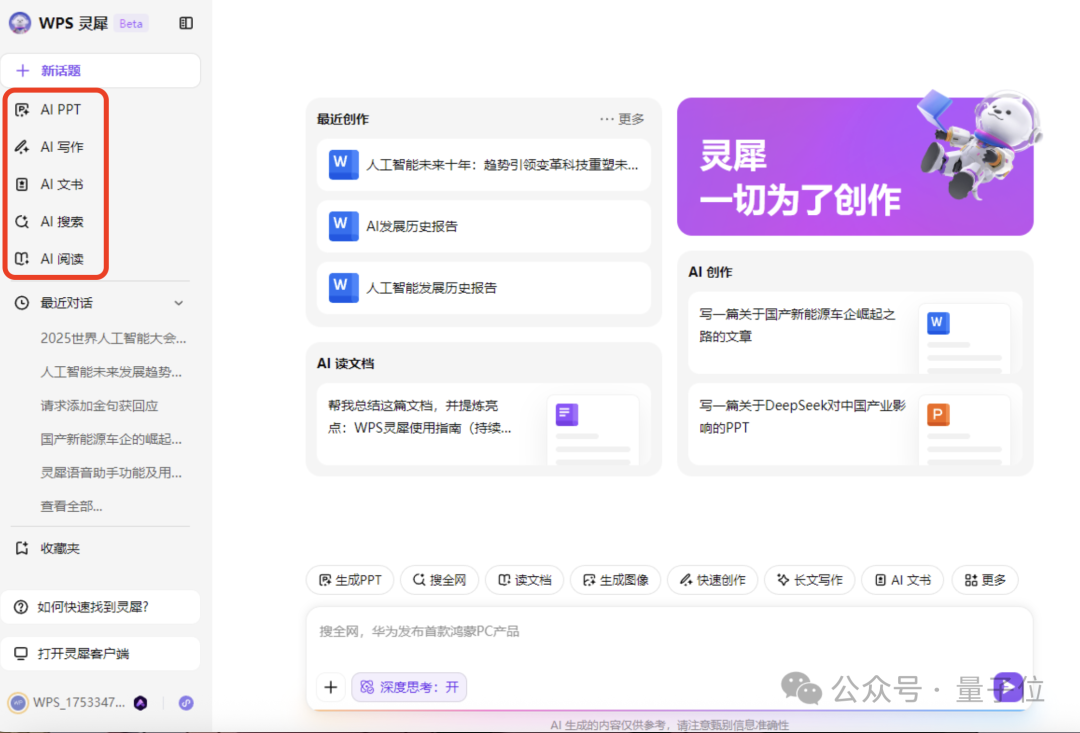The height and width of the screenshot is (733, 1080).
Task: Open the AI发展历史报告 document
Action: click(x=484, y=226)
